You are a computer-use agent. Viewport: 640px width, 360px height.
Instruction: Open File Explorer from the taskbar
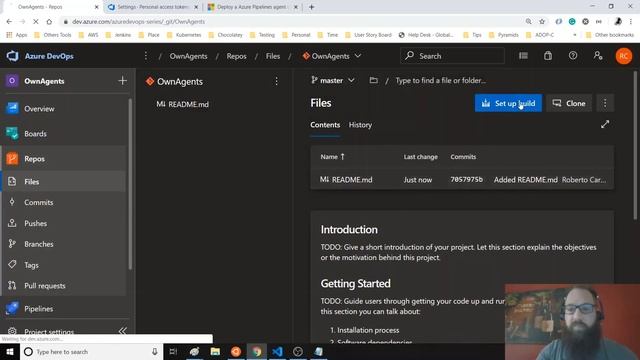[215, 351]
